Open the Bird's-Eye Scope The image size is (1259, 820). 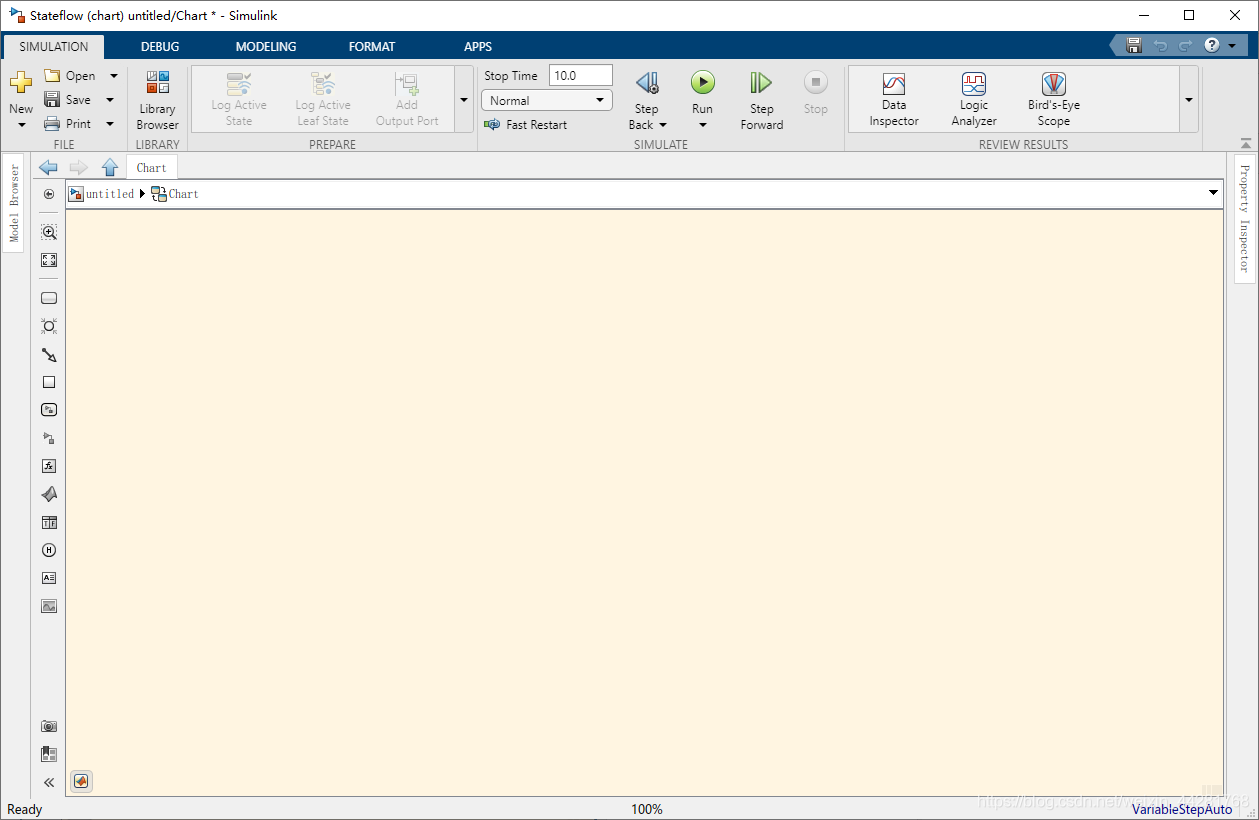pyautogui.click(x=1054, y=100)
